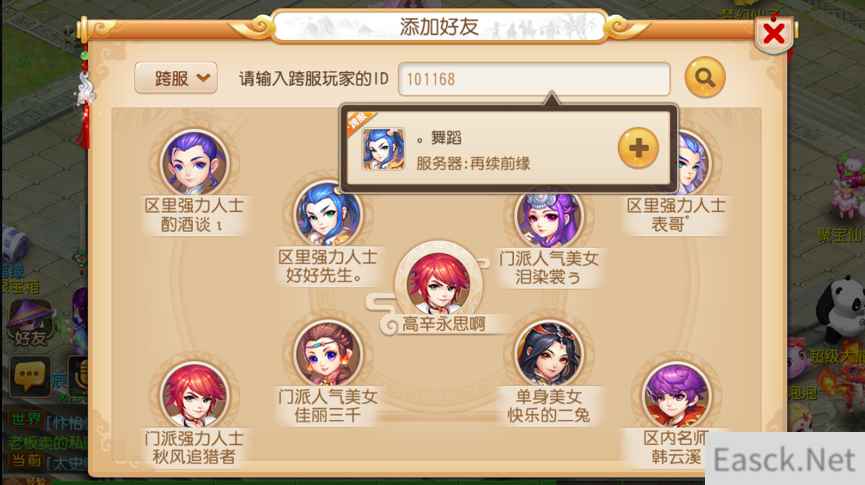Open the 跨服 server dropdown
Image resolution: width=865 pixels, height=485 pixels.
click(176, 78)
